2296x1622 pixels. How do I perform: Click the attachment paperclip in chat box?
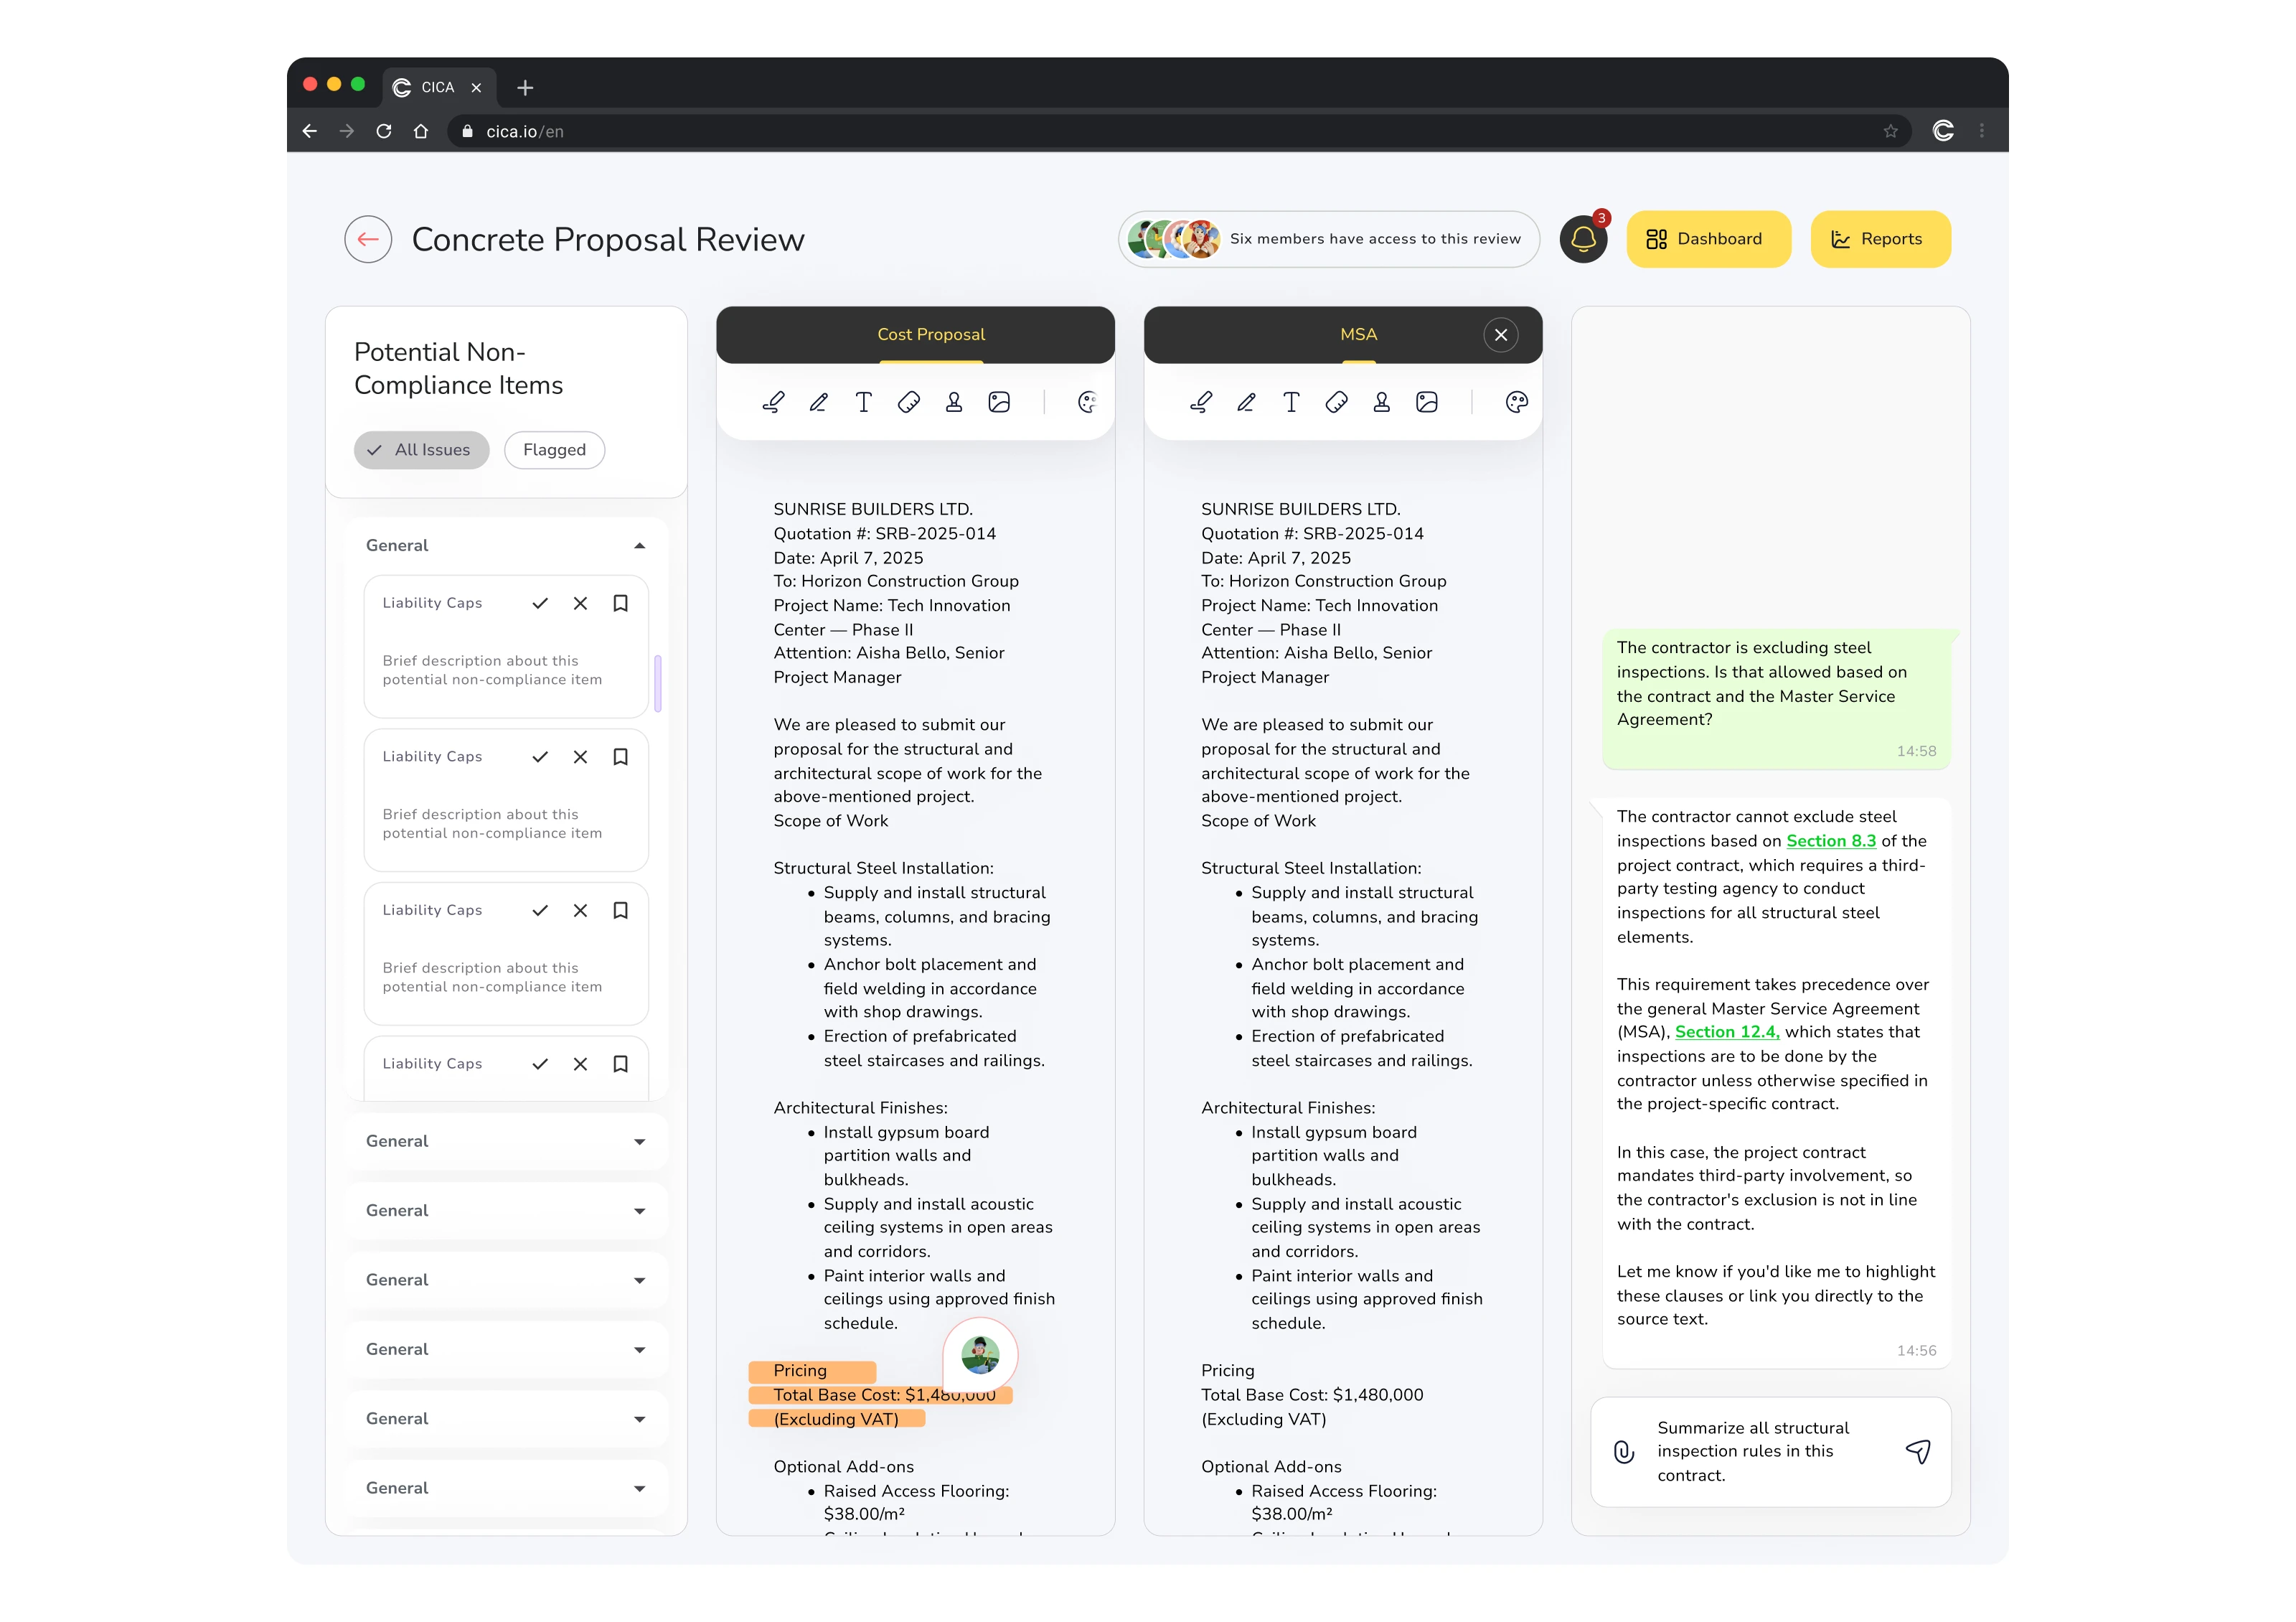tap(1624, 1452)
